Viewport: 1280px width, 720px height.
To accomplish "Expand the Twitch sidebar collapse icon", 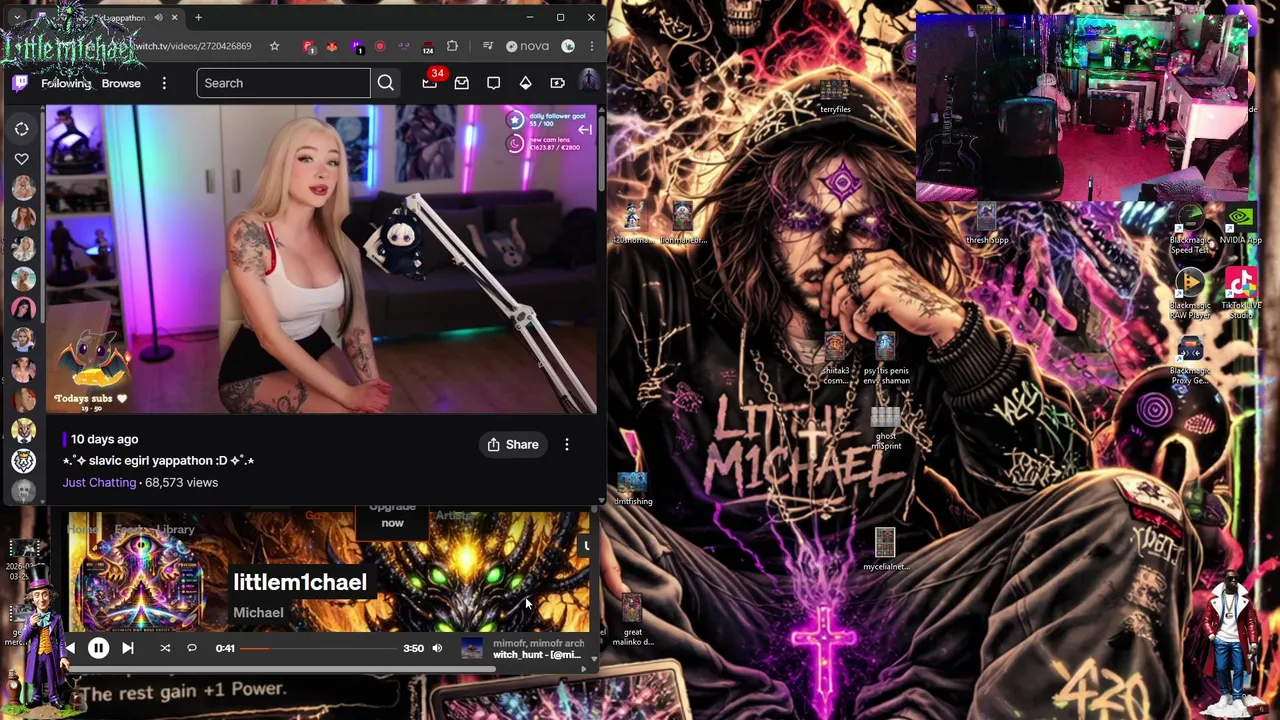I will pyautogui.click(x=21, y=128).
